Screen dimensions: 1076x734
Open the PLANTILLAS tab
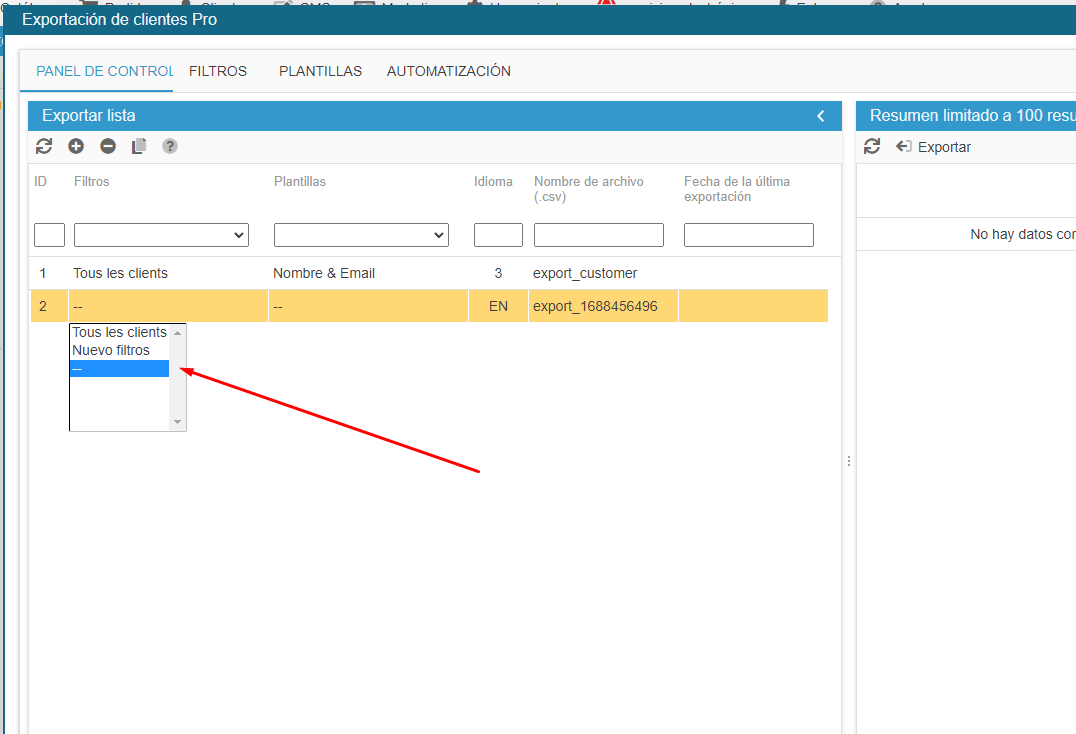(320, 71)
